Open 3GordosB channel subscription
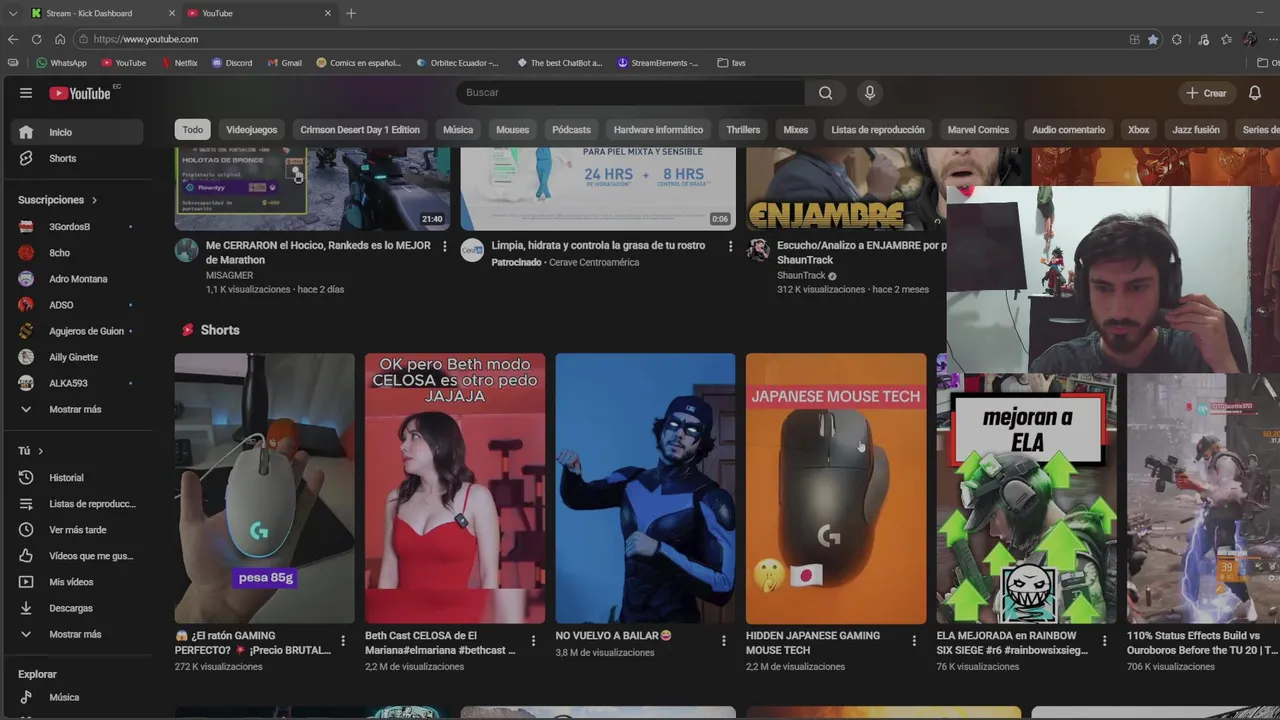The height and width of the screenshot is (720, 1280). pos(77,227)
